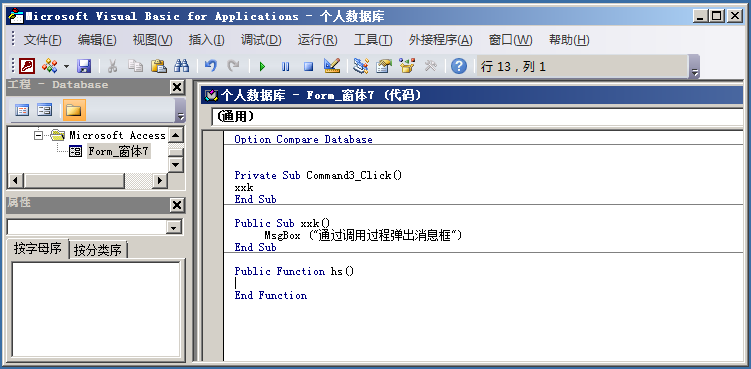Click View Object icon in project panel

(45, 110)
